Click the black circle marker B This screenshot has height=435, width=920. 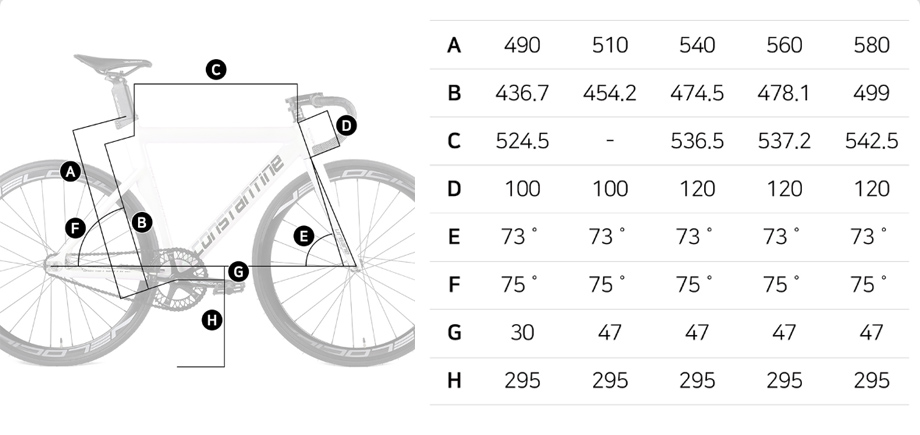pos(142,222)
